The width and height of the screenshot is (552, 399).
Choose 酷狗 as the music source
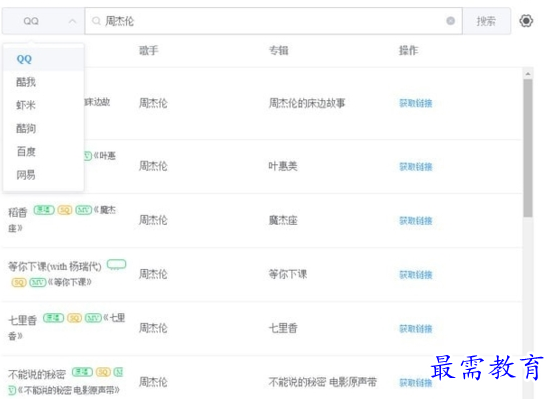(x=43, y=128)
